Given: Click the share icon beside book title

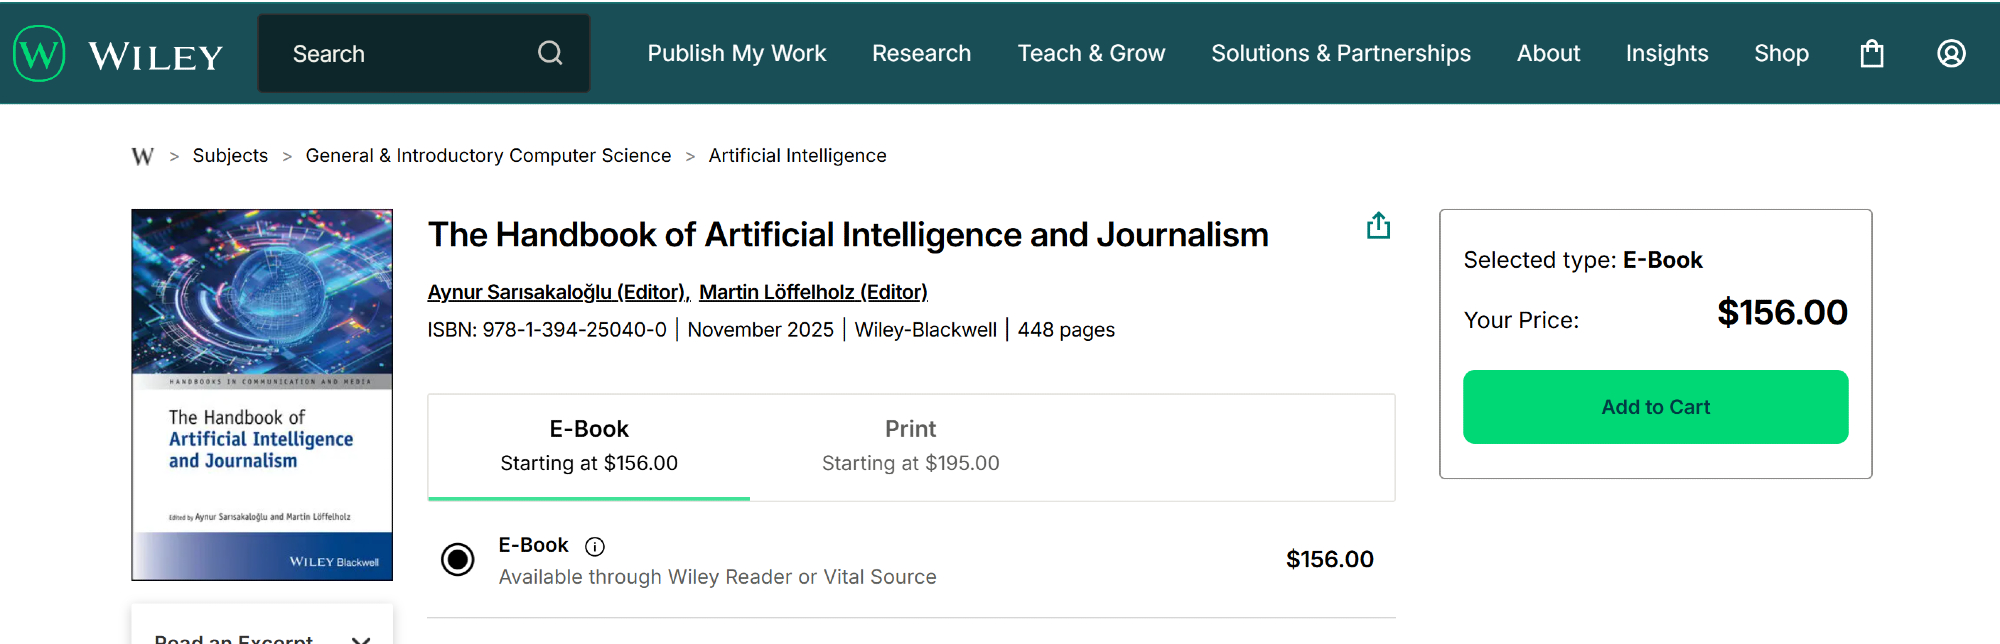Looking at the screenshot, I should [1378, 226].
